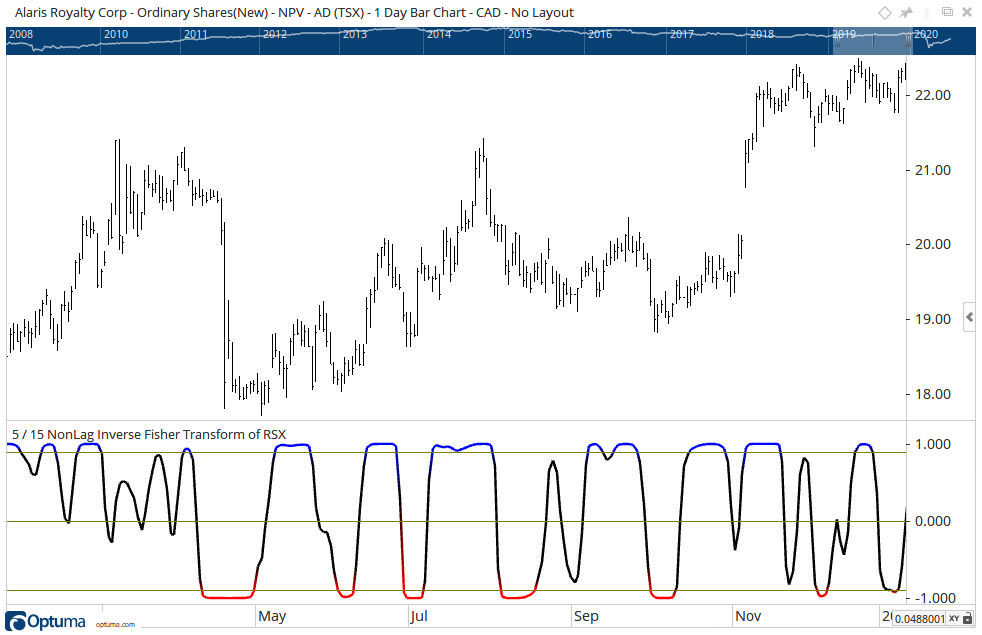Image resolution: width=982 pixels, height=635 pixels.
Task: Click 2014 in the overview timeline
Action: point(439,34)
